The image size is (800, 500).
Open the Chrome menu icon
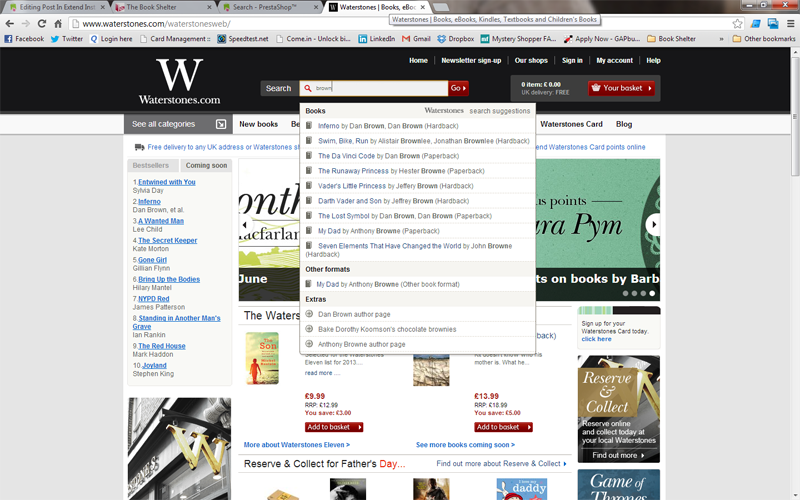point(790,23)
